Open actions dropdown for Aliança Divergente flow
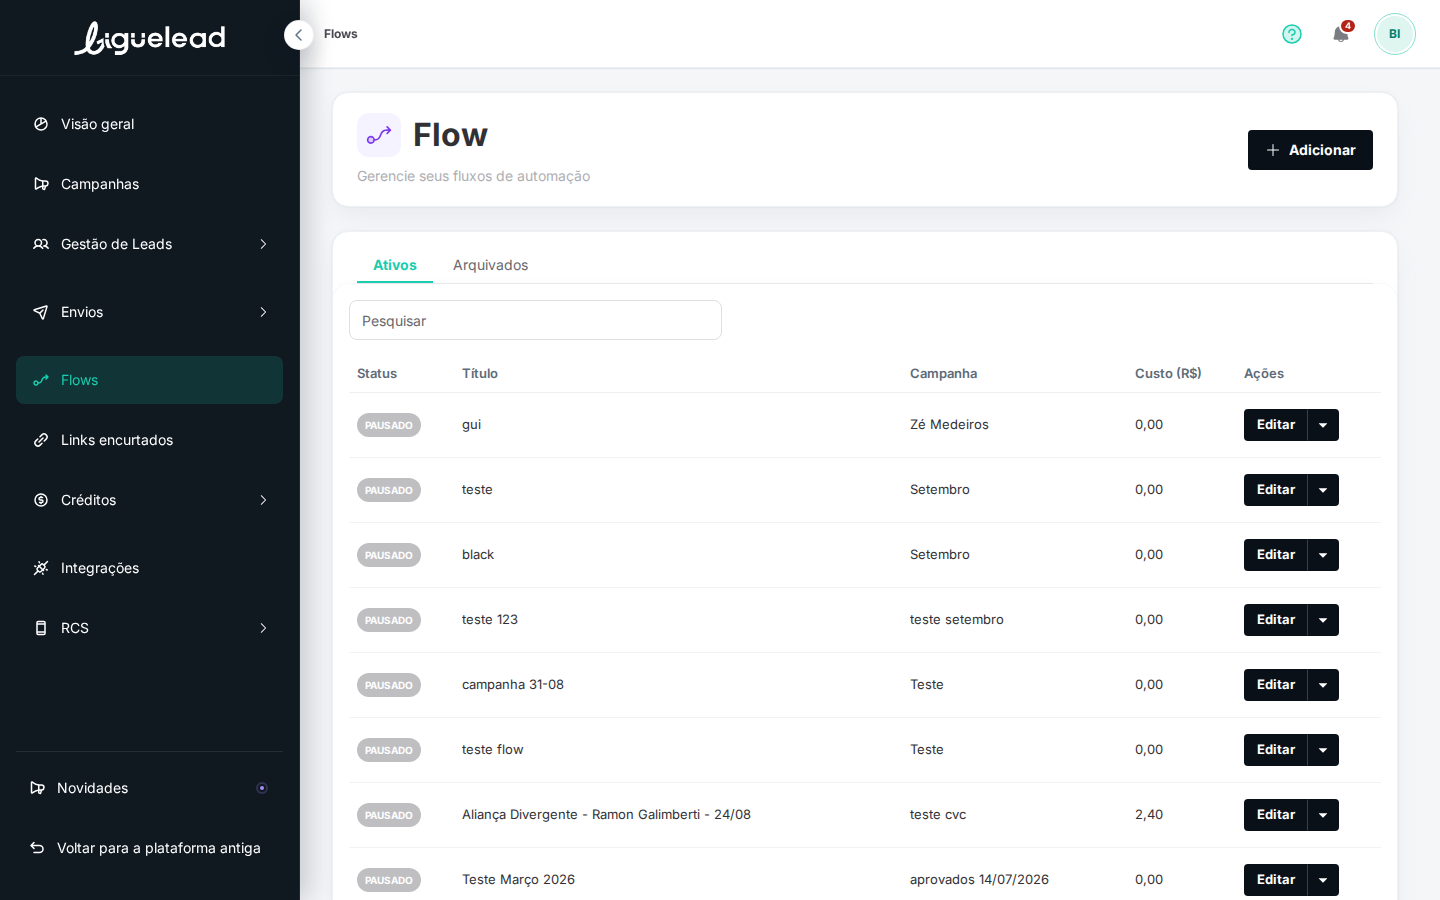1440x900 pixels. tap(1323, 815)
